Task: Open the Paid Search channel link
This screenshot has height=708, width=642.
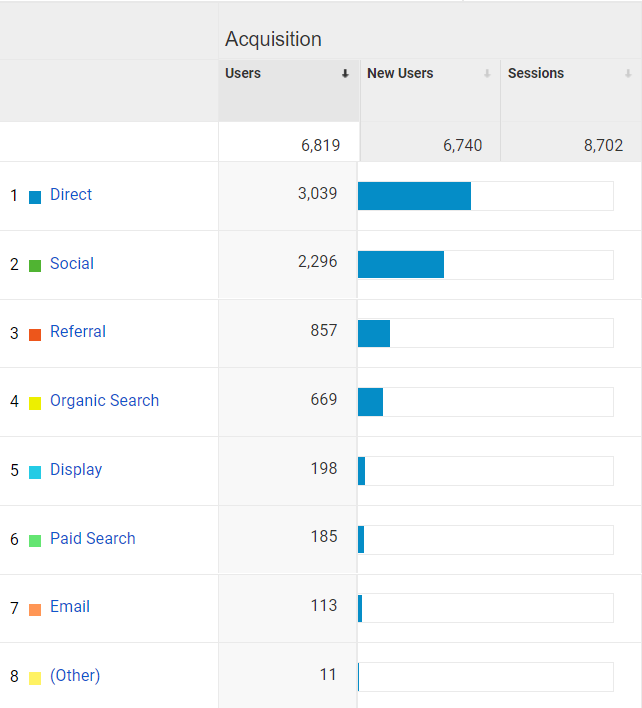Action: pyautogui.click(x=93, y=538)
